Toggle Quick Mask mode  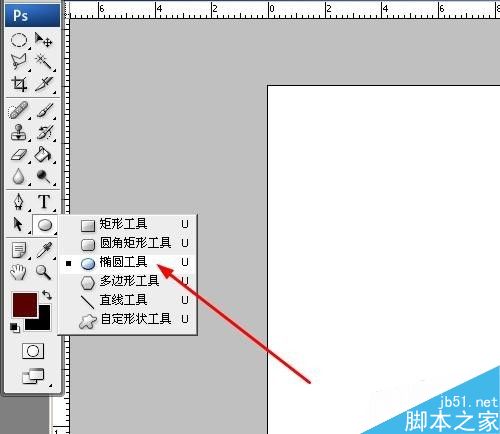tap(33, 351)
